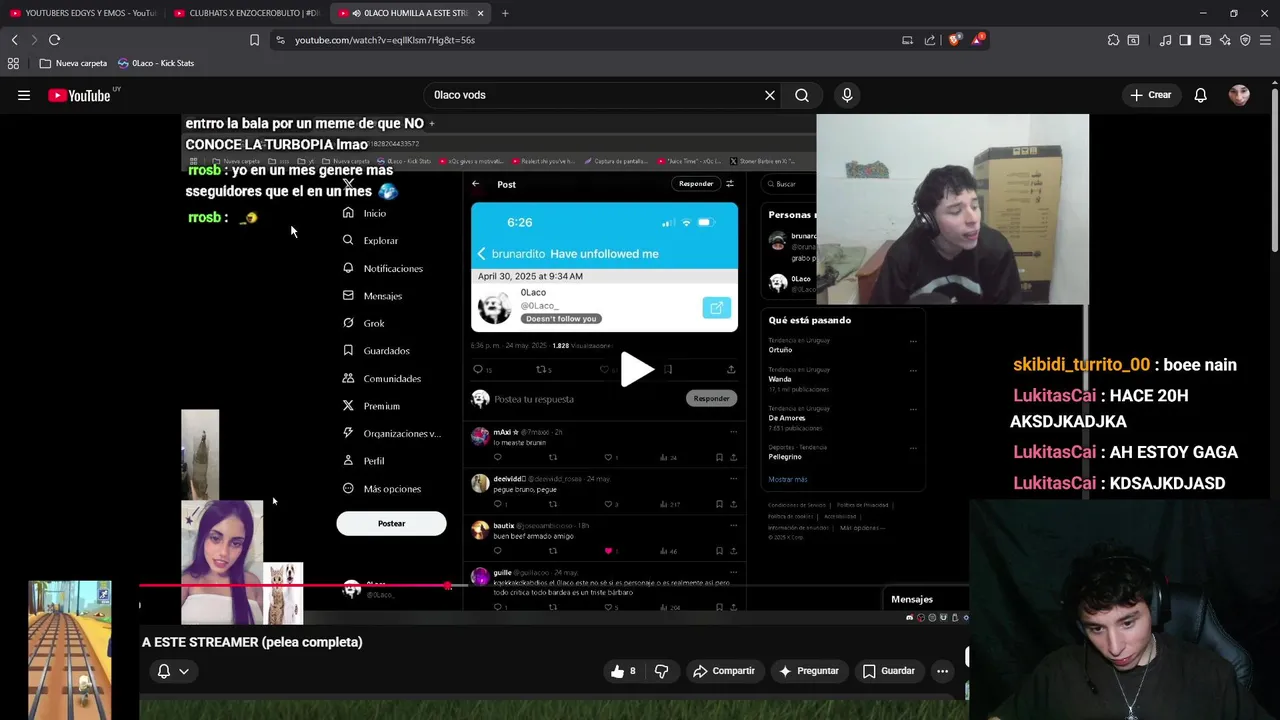Open subscription notification bell dropdown
This screenshot has width=1280, height=720.
click(x=172, y=671)
